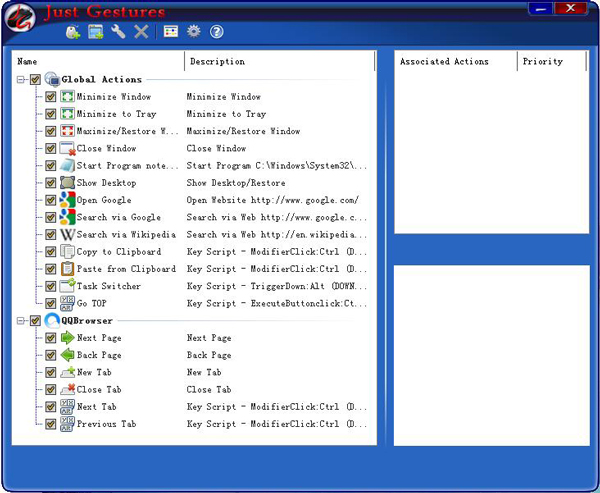Click the Close Tab row icon
600x493 pixels.
coord(67,389)
